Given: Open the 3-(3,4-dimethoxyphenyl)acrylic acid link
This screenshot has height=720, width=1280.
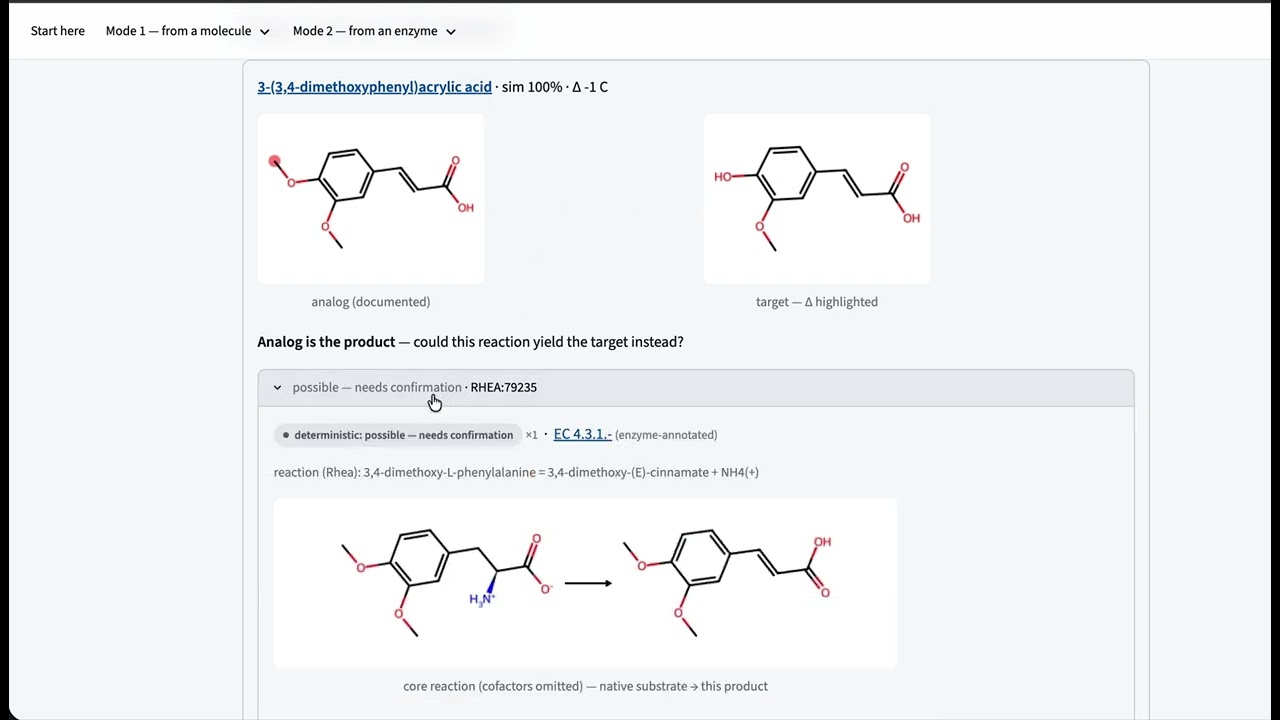Looking at the screenshot, I should pyautogui.click(x=374, y=87).
